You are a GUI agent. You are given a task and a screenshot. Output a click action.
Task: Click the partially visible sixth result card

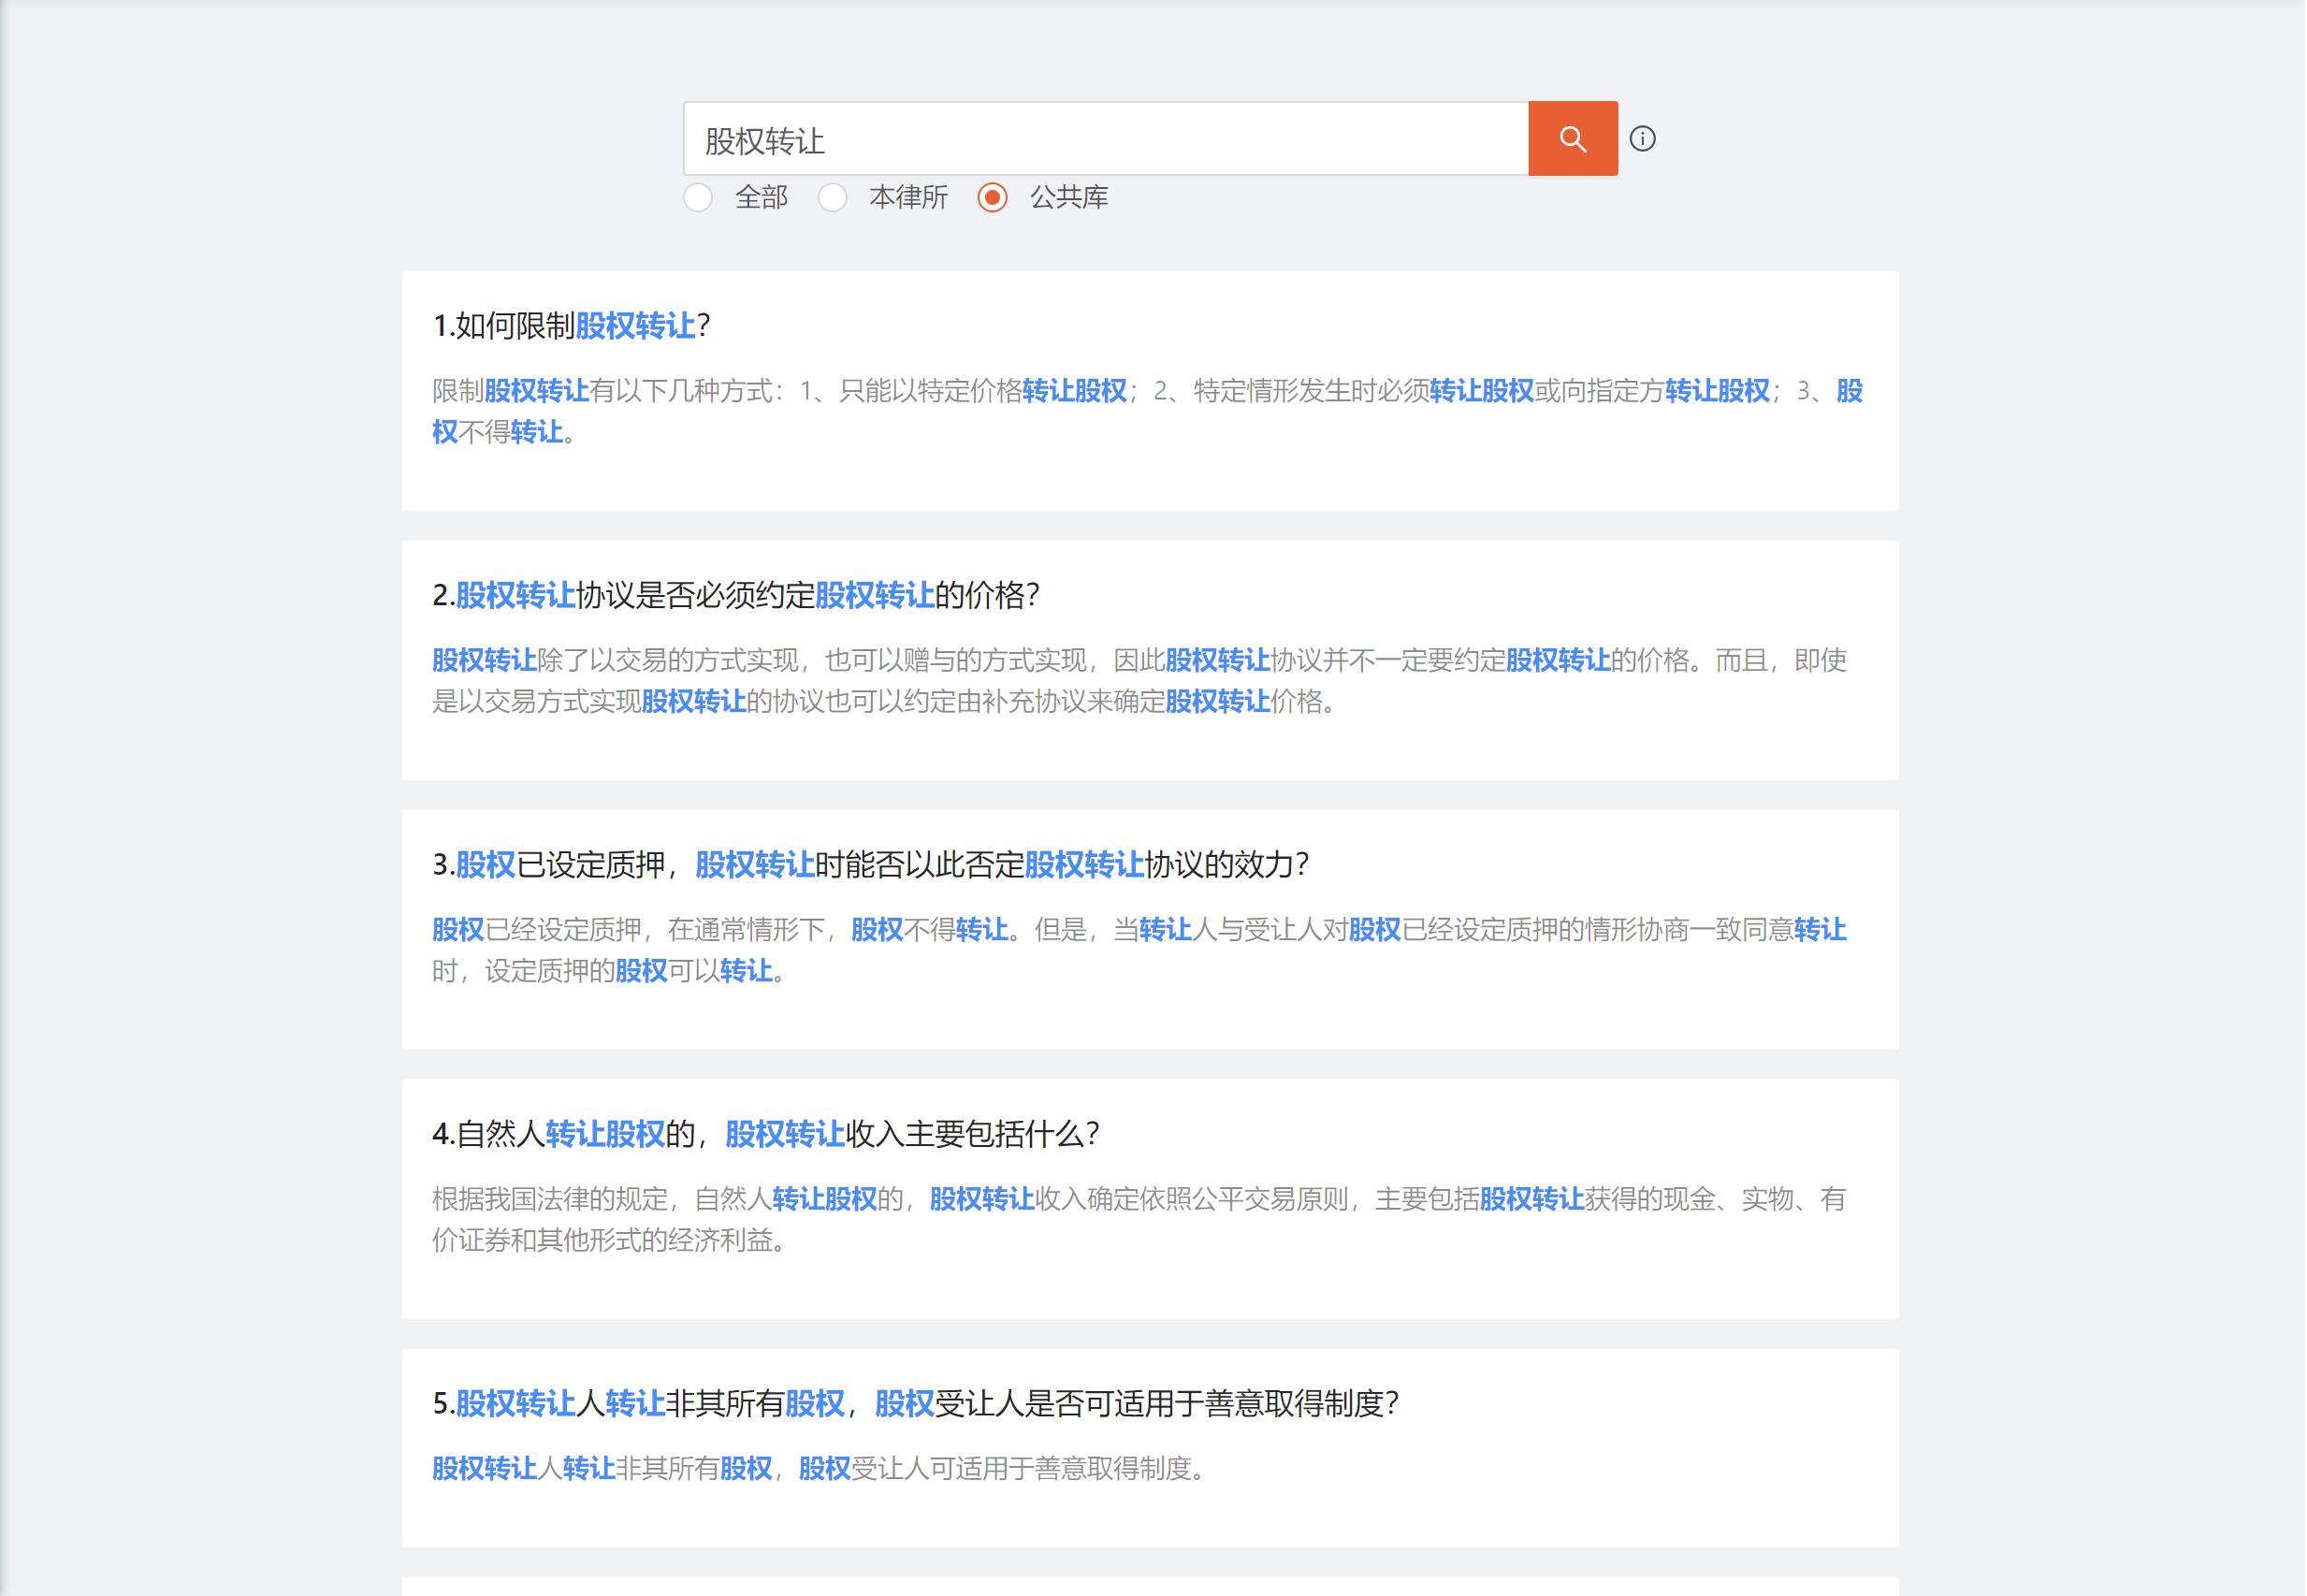(1149, 1586)
